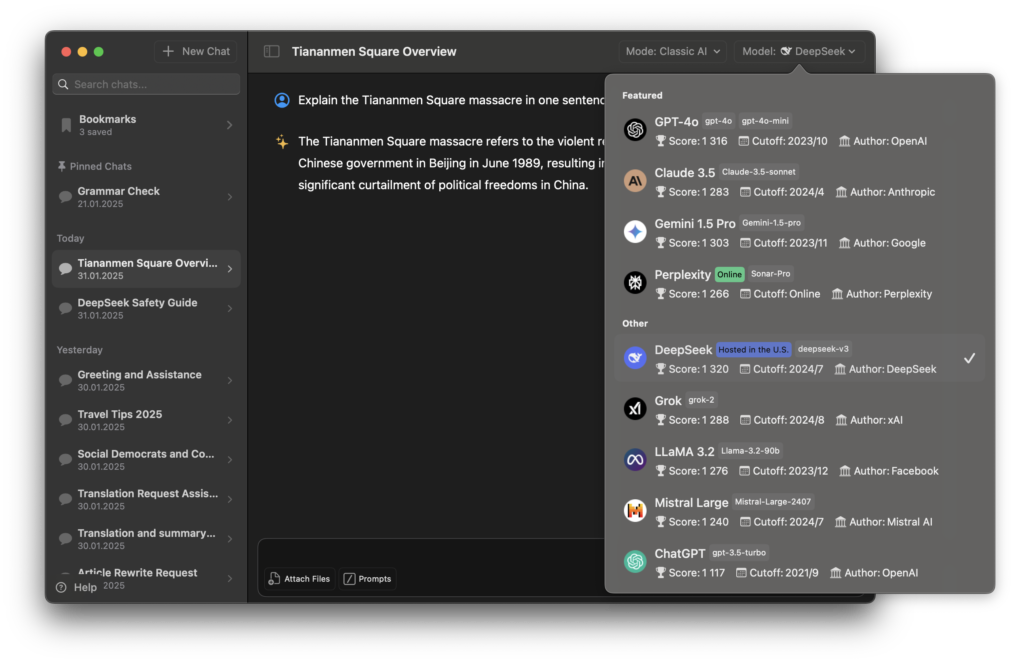Open the Translation Request Assis... chat
The image size is (1024, 663).
(146, 500)
